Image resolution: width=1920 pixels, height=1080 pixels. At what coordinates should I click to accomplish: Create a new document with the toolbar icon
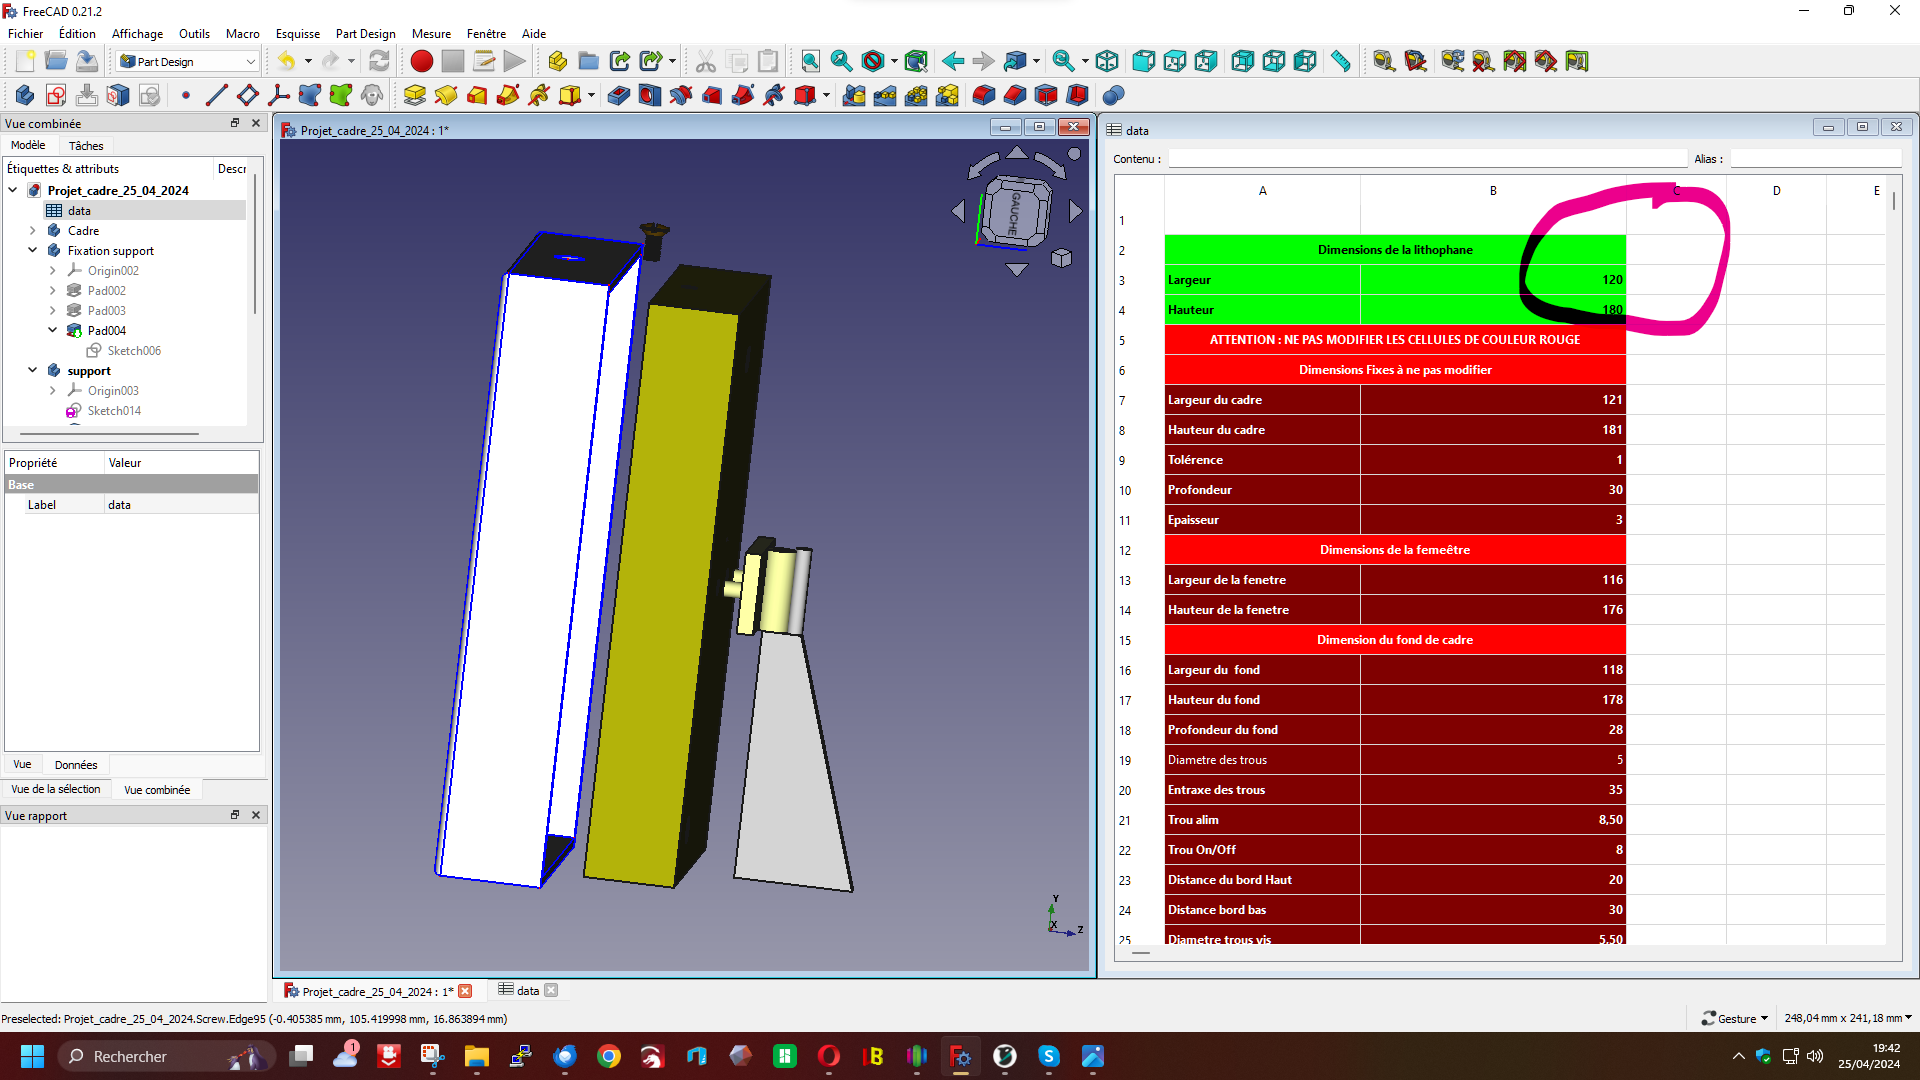[25, 61]
